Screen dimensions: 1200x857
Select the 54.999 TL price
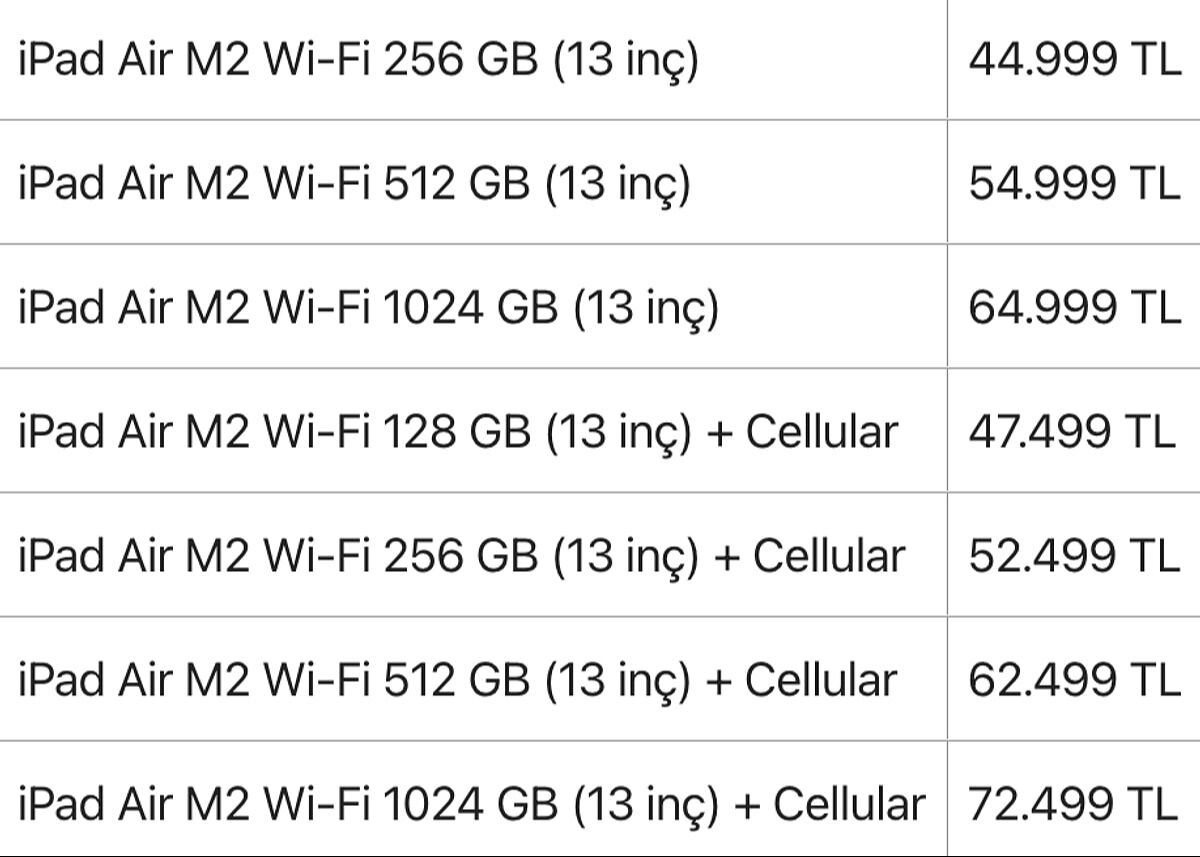pos(1073,184)
